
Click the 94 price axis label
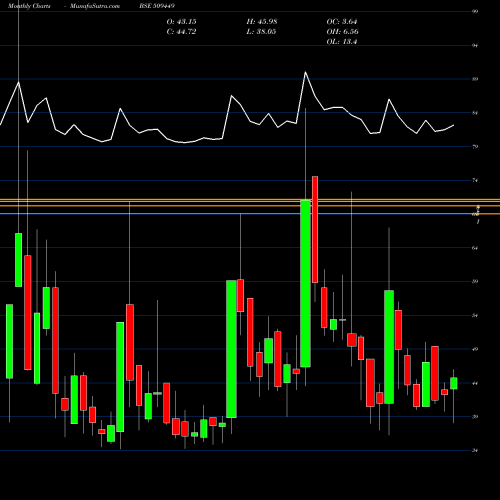(475, 45)
